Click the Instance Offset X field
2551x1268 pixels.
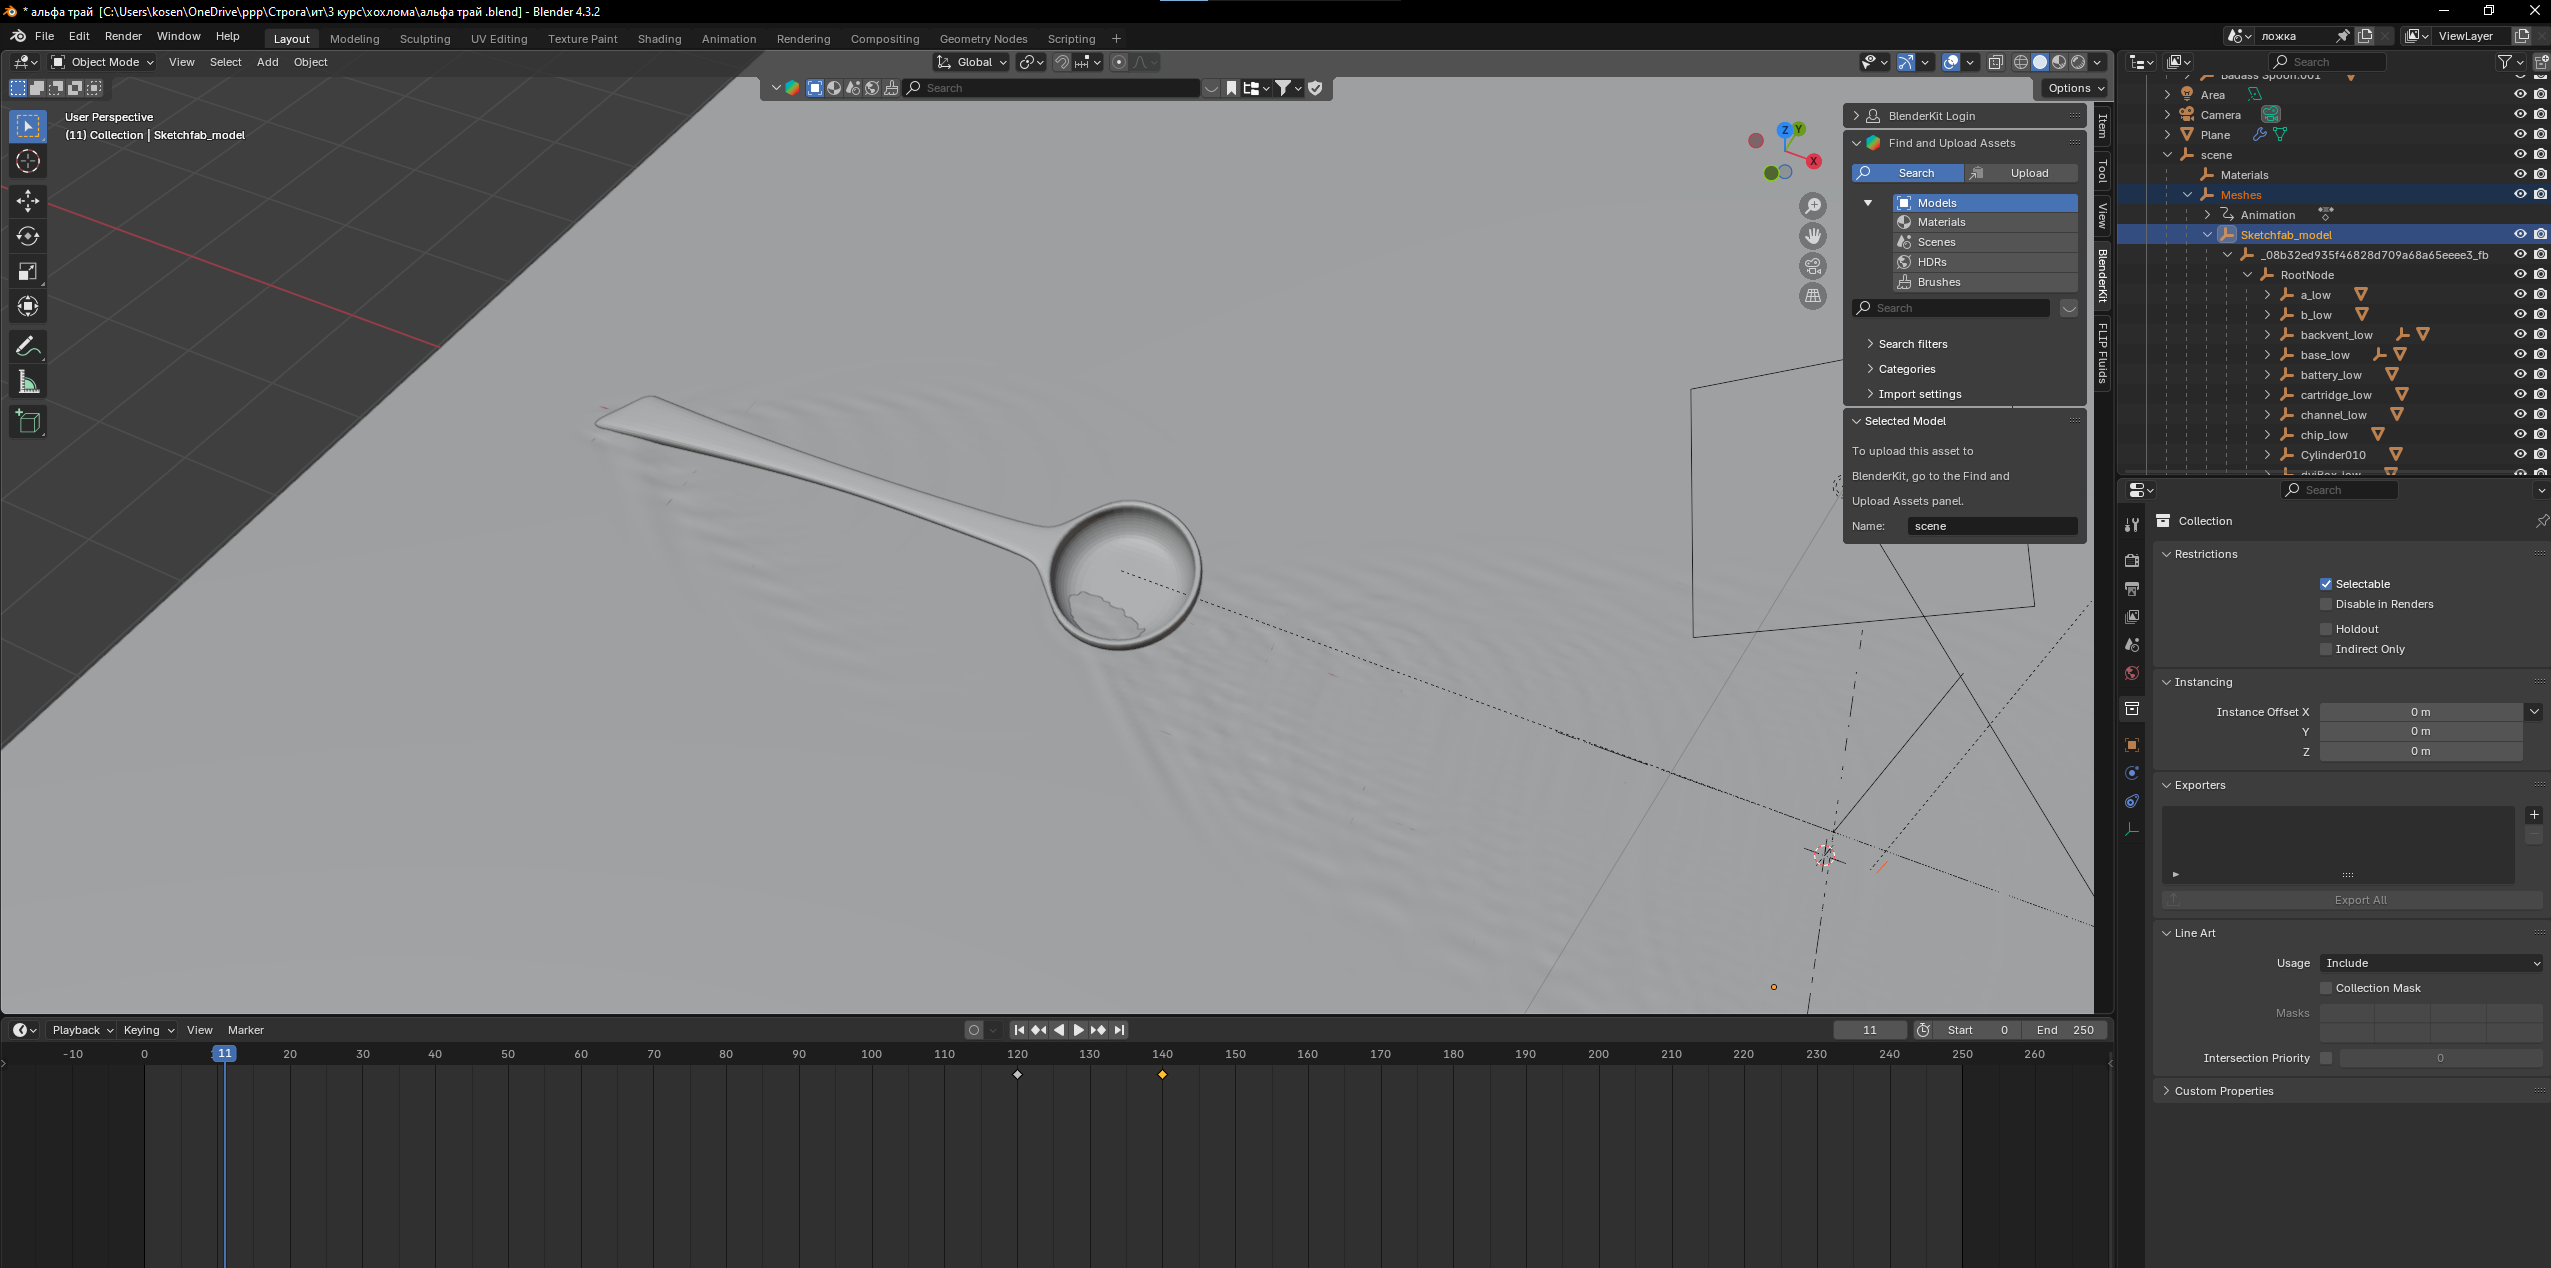[x=2420, y=712]
